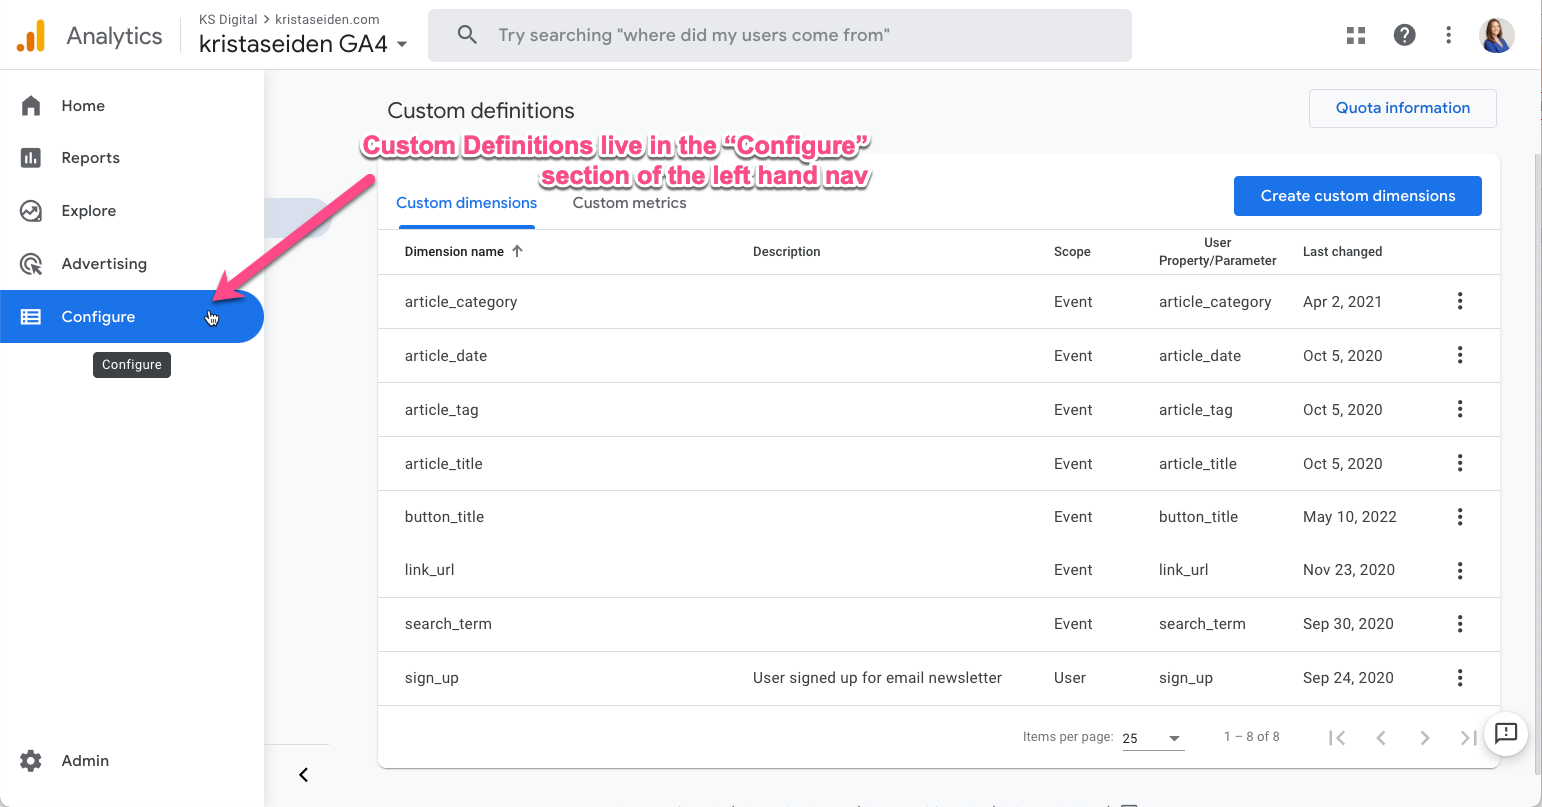This screenshot has width=1542, height=807.
Task: Click the Quota information button
Action: pos(1402,108)
